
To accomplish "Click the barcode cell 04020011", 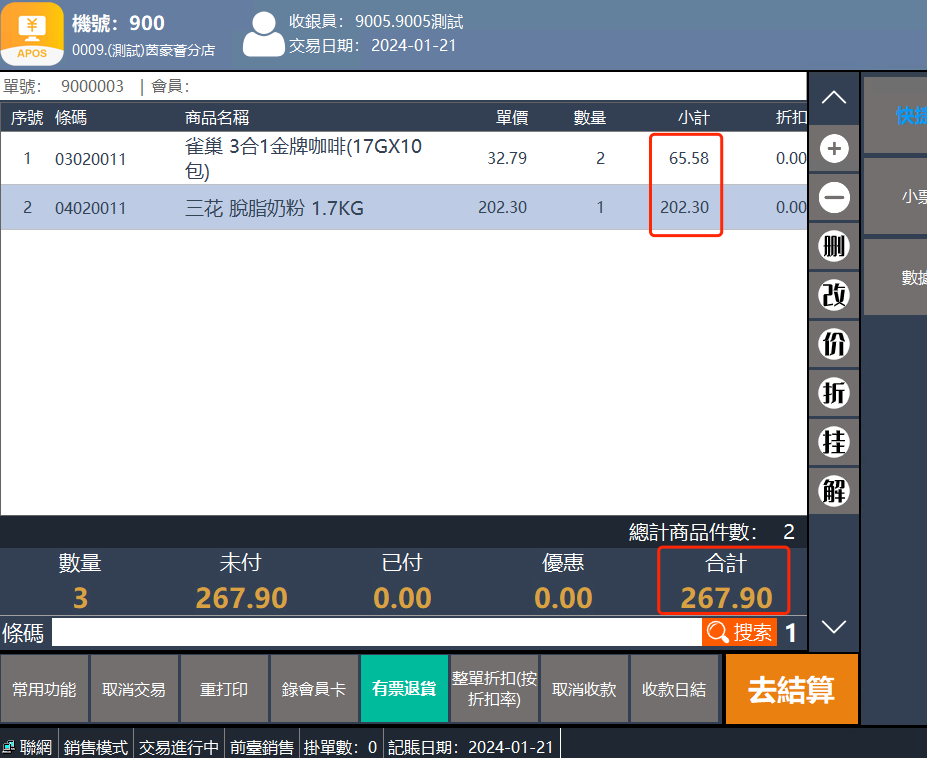I will click(x=90, y=208).
